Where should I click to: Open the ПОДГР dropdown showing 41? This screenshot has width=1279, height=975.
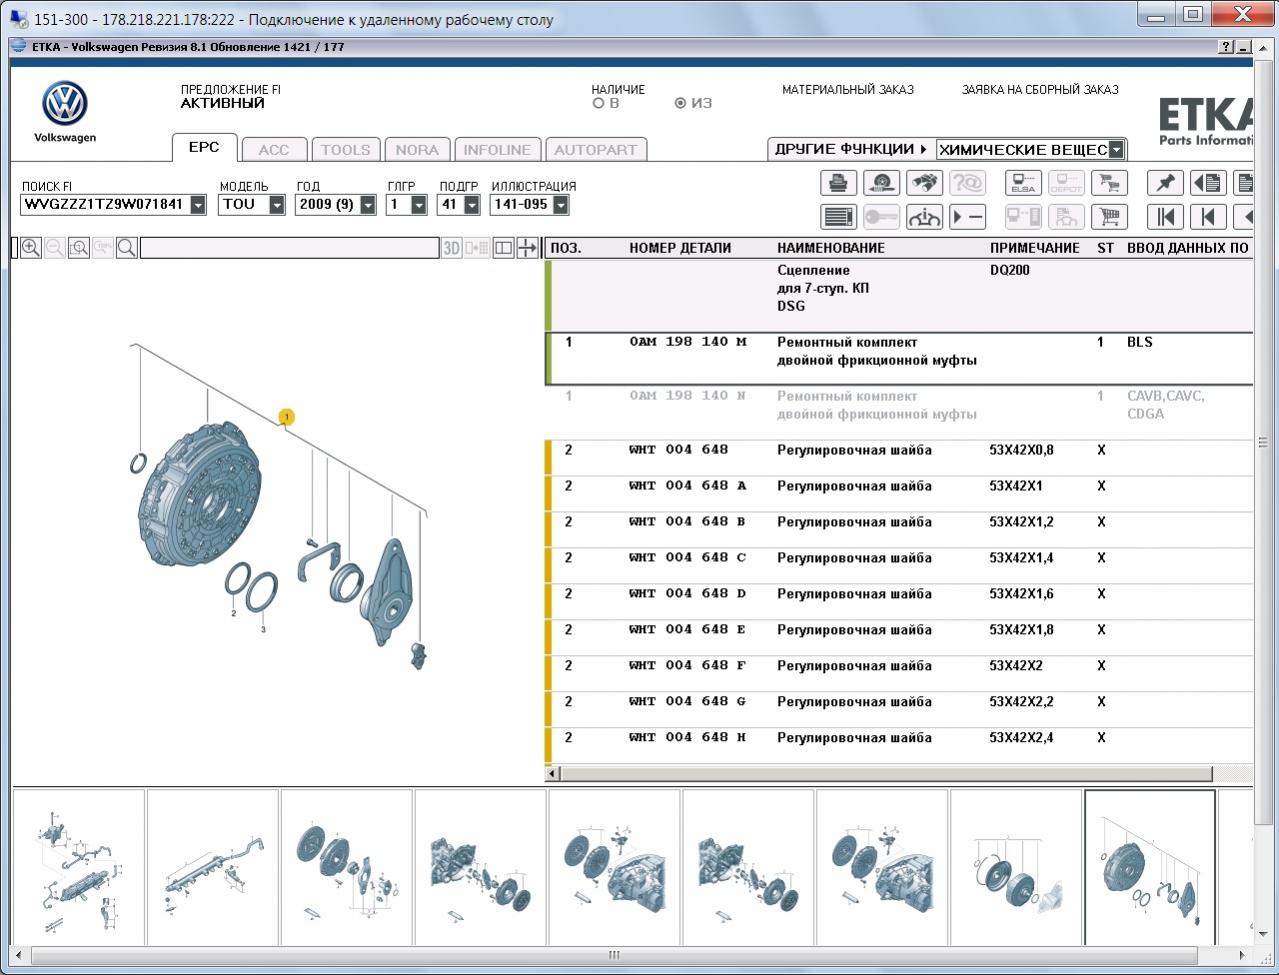point(471,205)
